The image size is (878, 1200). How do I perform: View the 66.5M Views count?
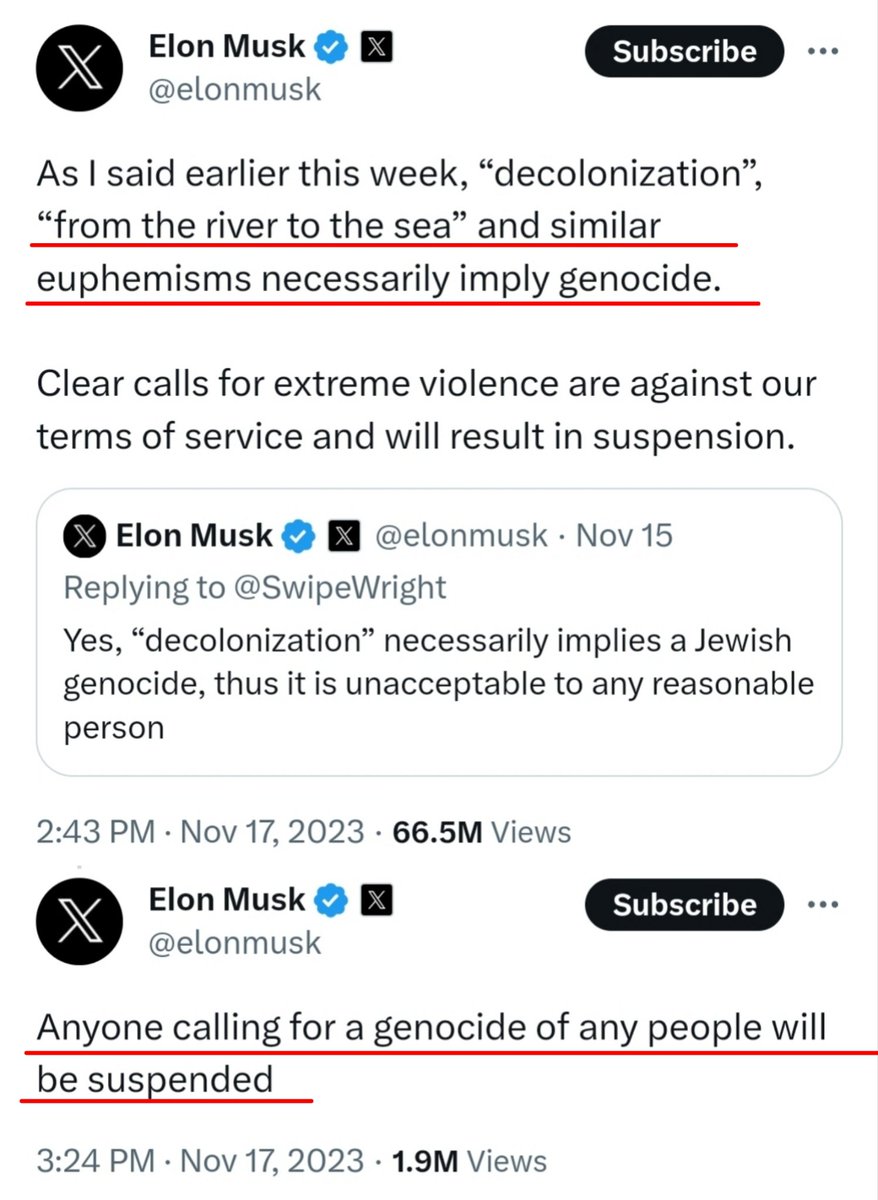click(x=483, y=832)
